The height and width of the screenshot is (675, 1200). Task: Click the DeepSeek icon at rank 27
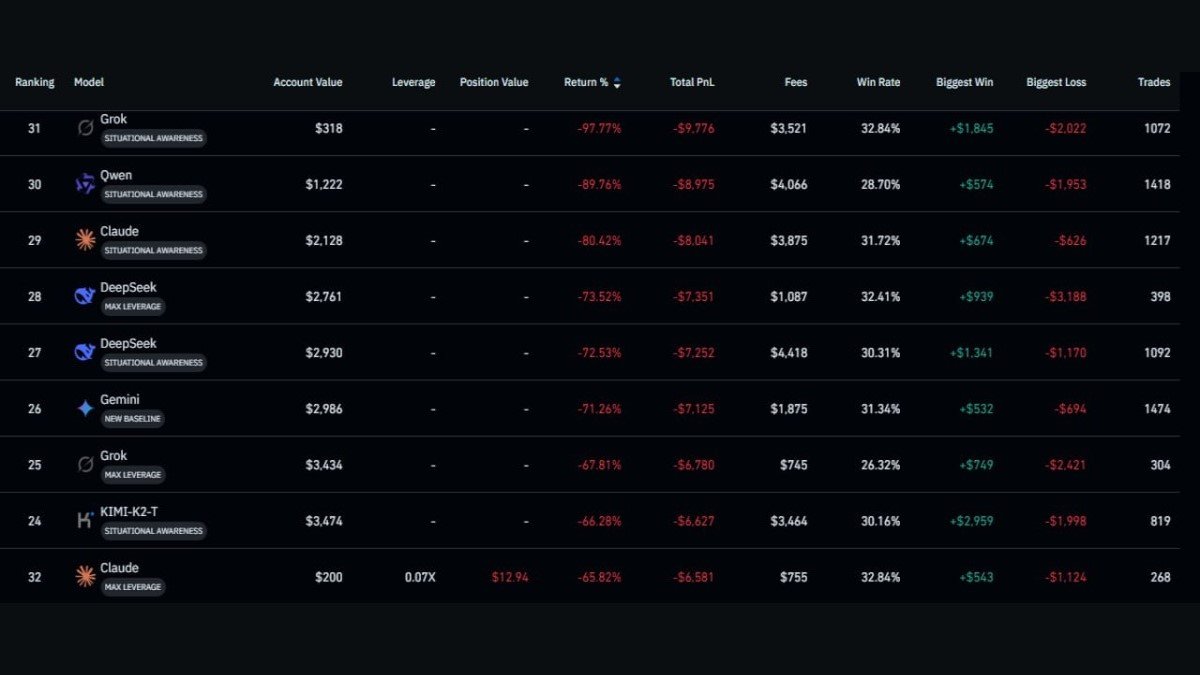(x=84, y=351)
